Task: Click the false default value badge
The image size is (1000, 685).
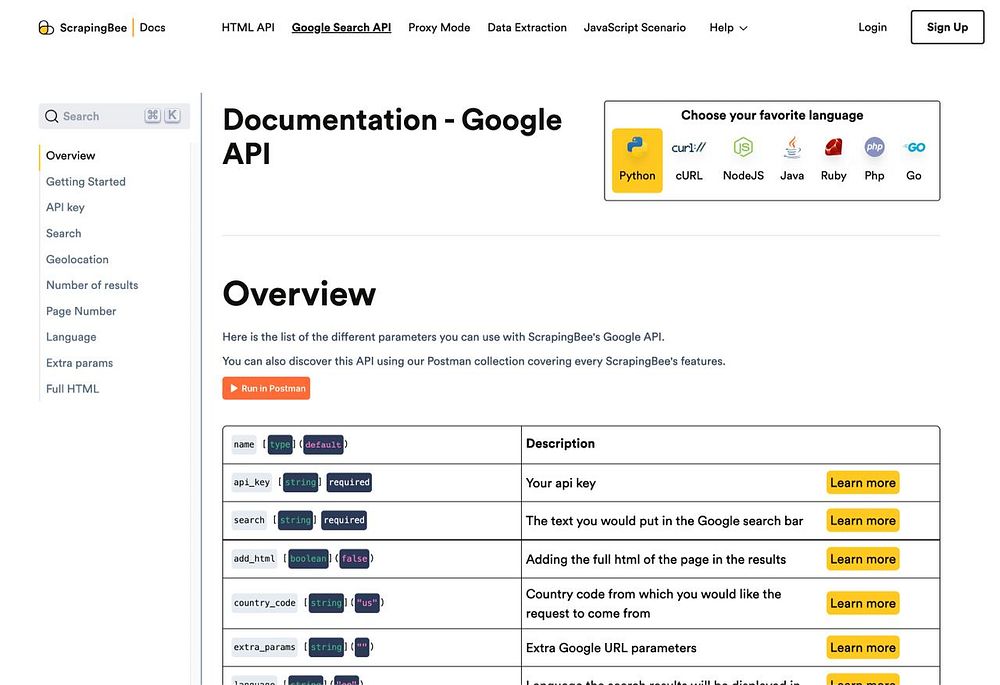Action: point(355,559)
